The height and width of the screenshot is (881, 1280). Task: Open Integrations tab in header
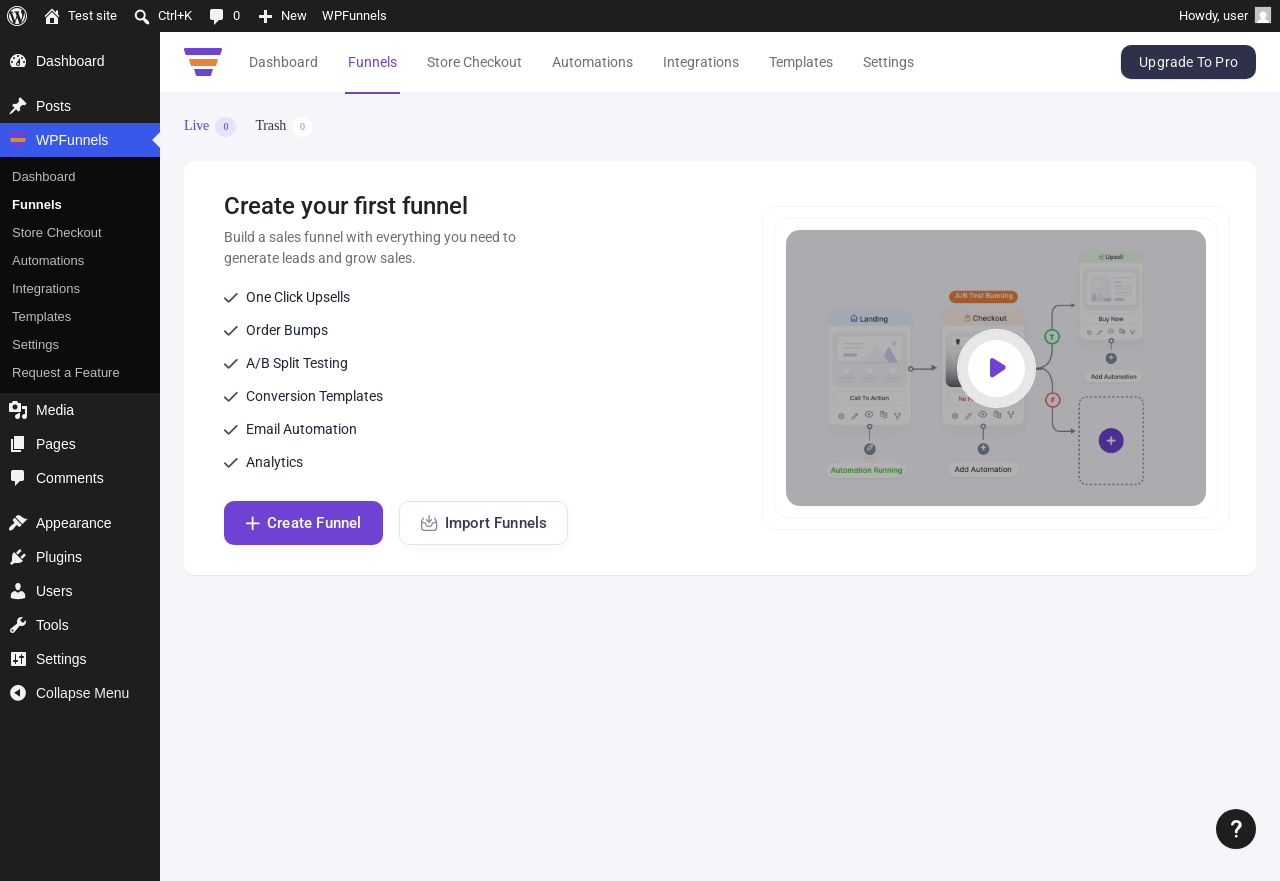(701, 62)
